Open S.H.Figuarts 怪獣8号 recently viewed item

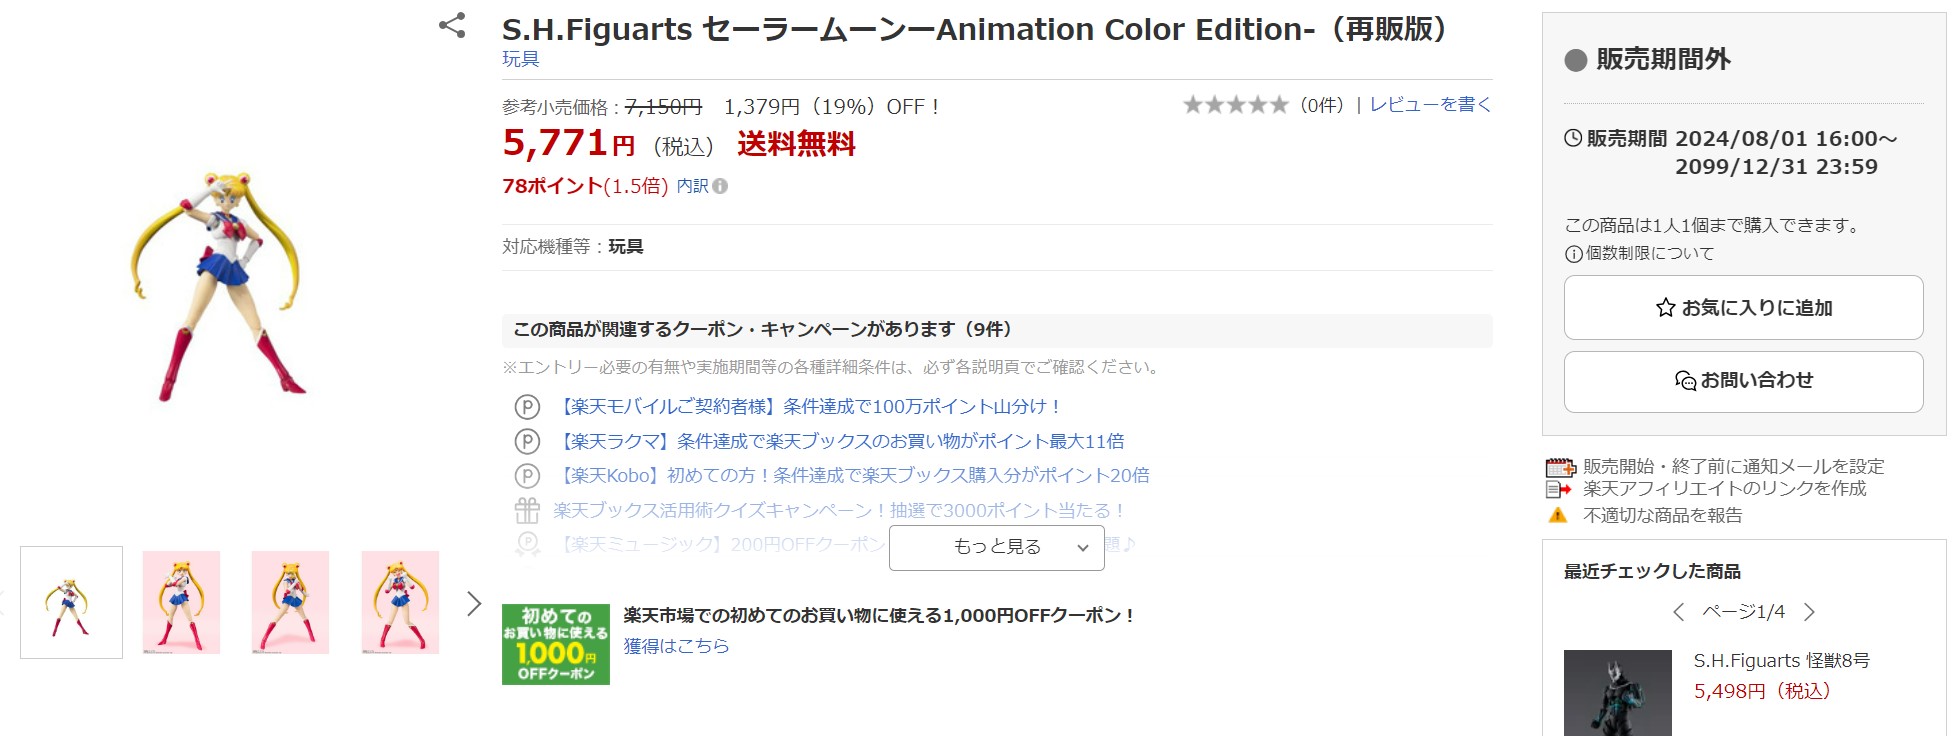[1781, 661]
